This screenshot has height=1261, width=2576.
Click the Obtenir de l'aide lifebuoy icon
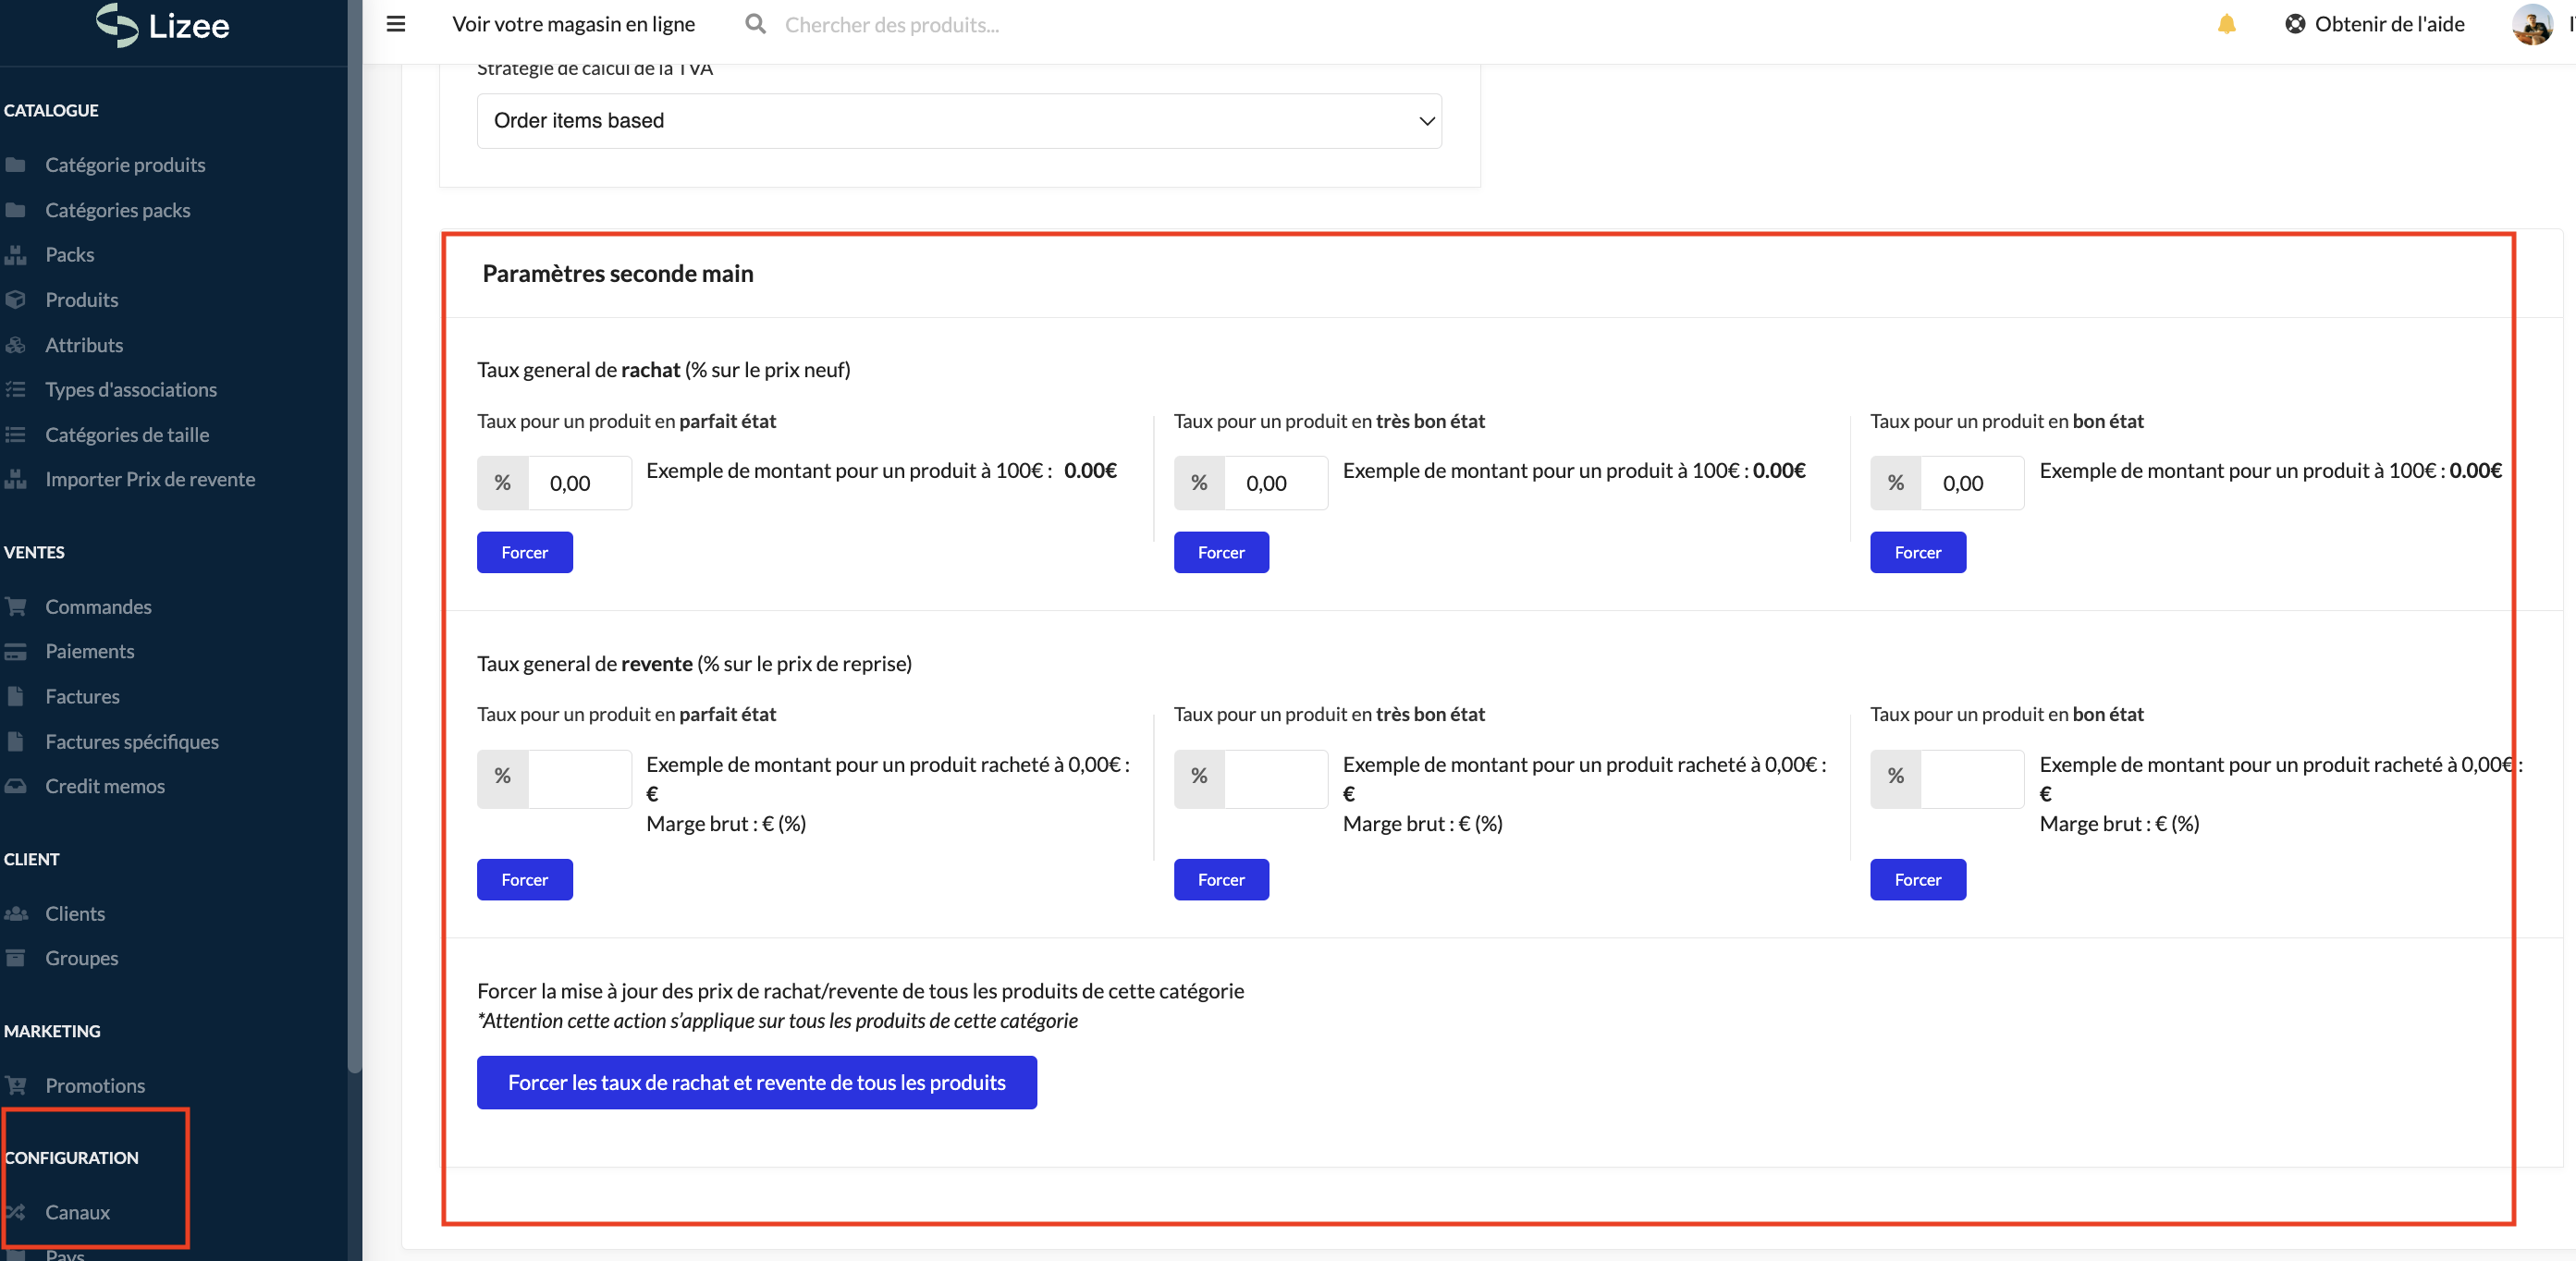point(2294,24)
